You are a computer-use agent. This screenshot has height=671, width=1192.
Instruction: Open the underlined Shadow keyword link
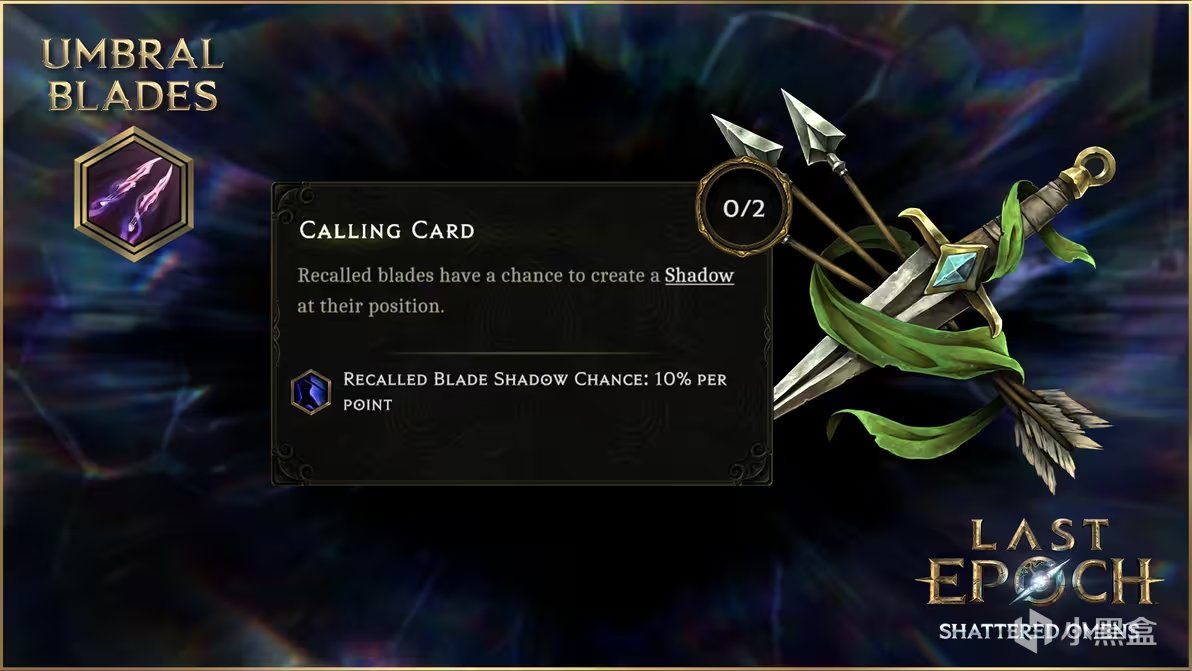pyautogui.click(x=699, y=275)
